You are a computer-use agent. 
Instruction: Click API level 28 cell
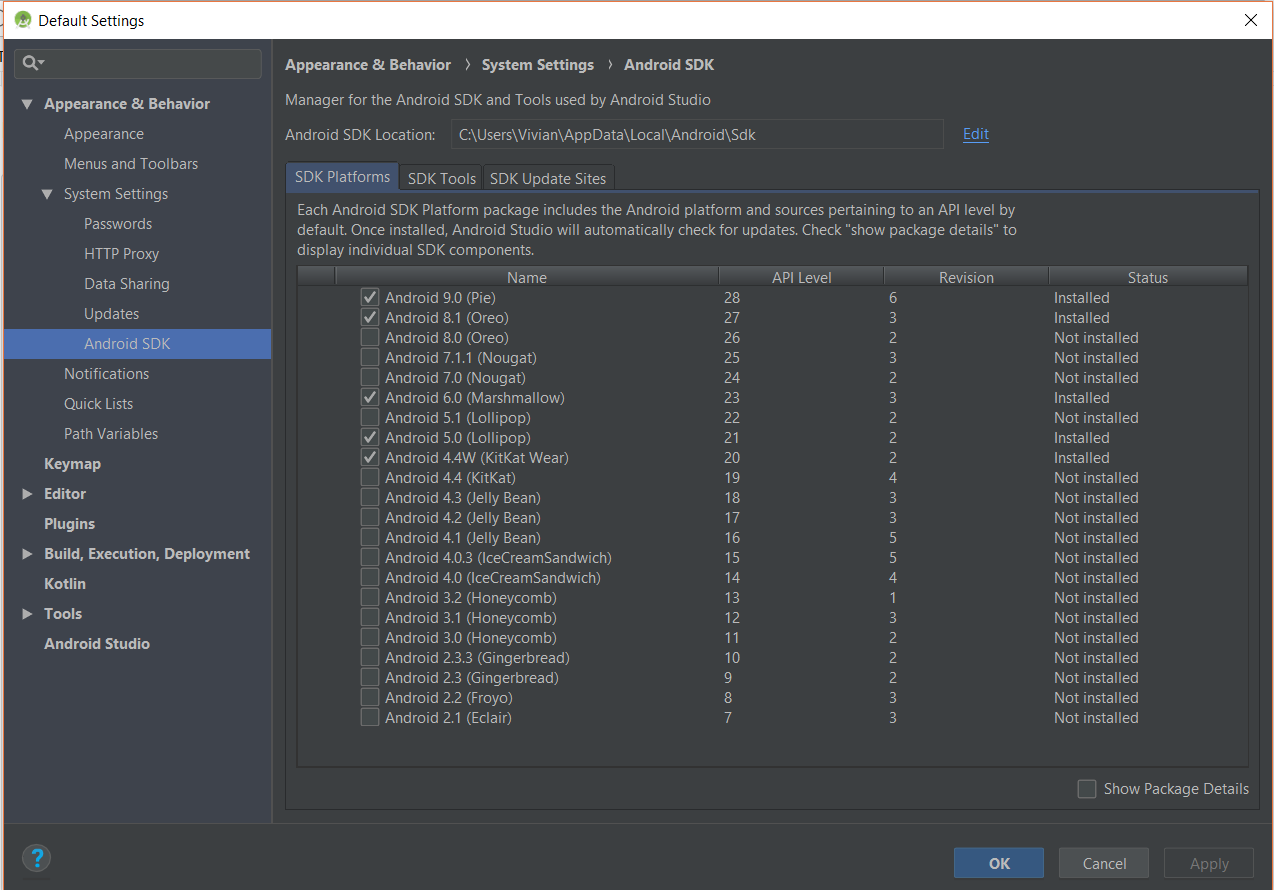(732, 297)
